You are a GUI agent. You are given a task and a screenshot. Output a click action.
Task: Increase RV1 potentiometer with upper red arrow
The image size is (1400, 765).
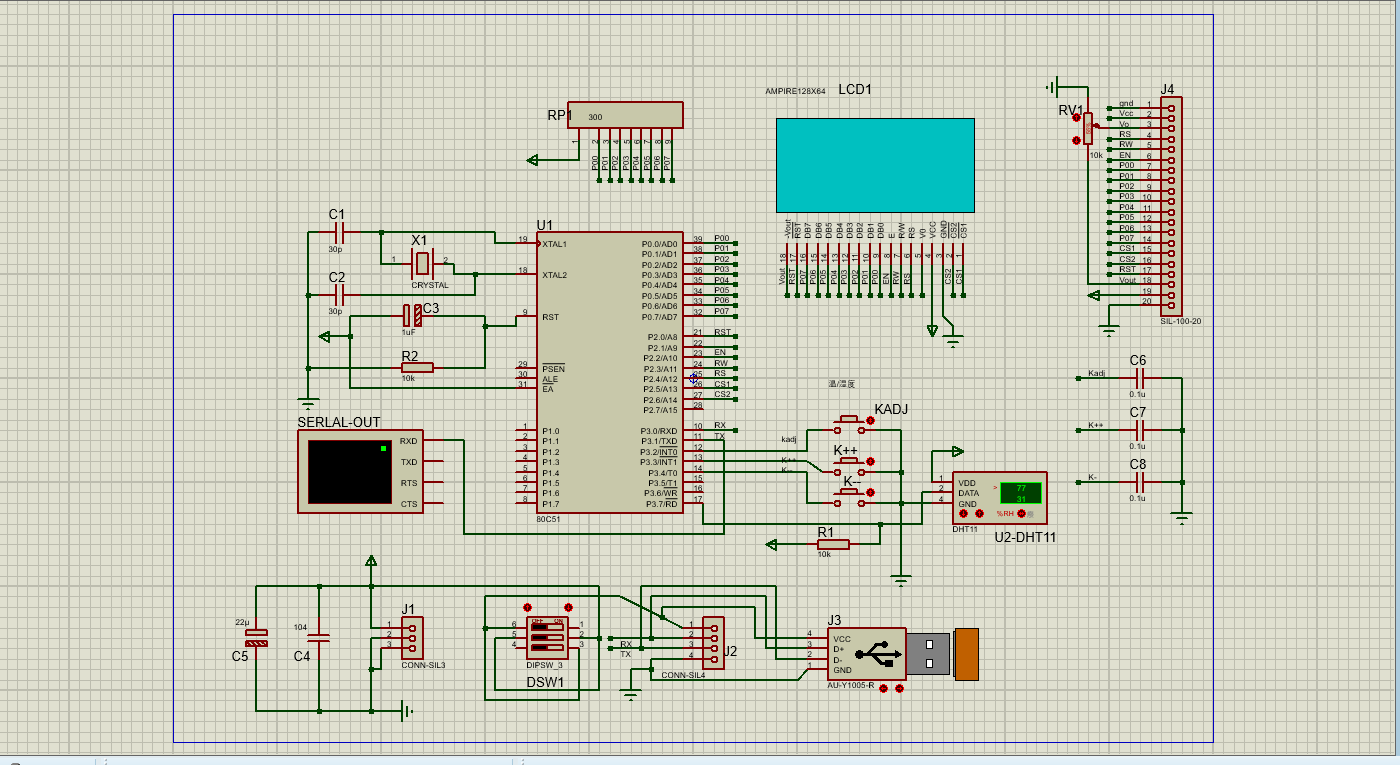point(1076,117)
